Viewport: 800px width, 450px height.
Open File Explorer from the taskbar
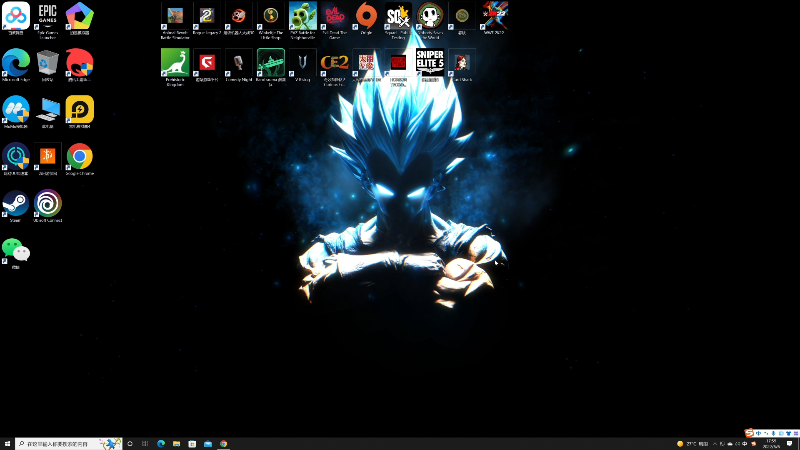pyautogui.click(x=177, y=444)
